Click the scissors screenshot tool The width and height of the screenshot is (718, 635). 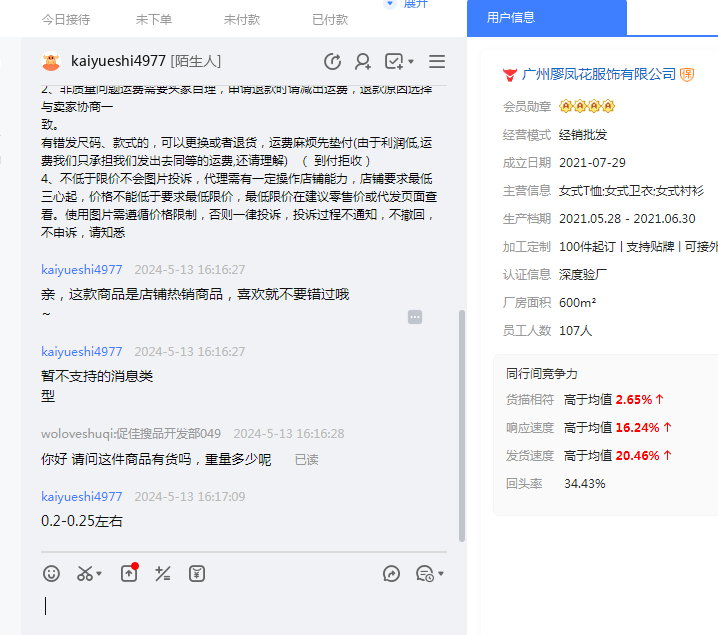point(85,573)
